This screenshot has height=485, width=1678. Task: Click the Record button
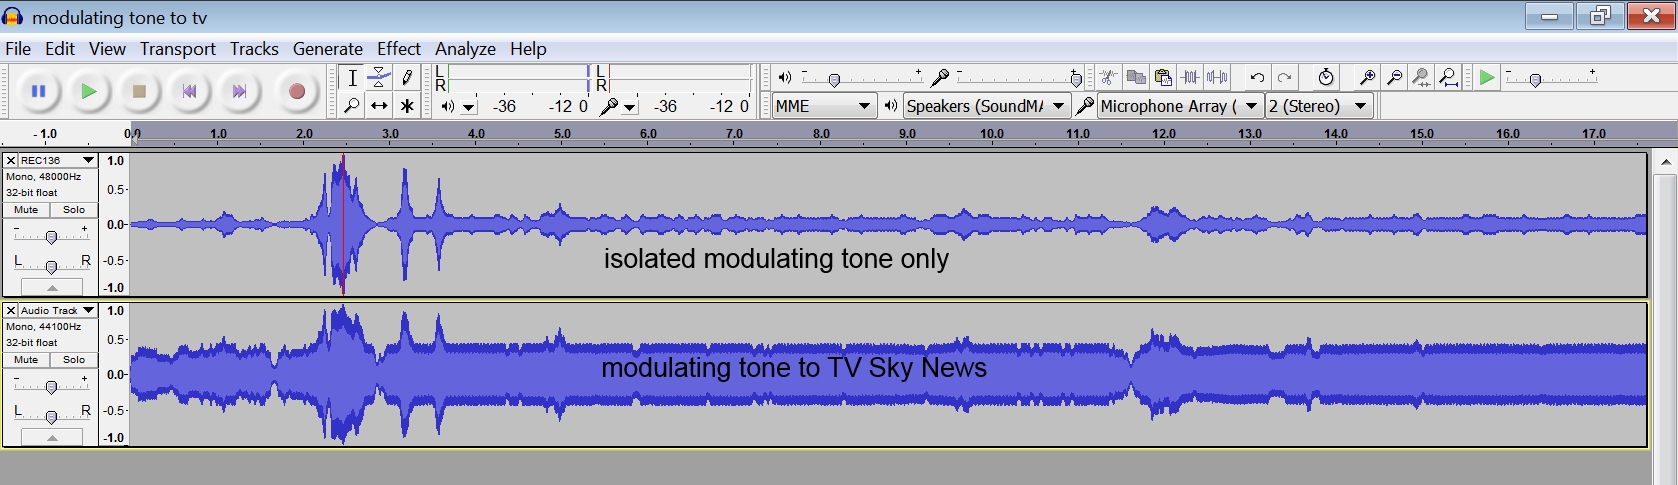coord(296,91)
